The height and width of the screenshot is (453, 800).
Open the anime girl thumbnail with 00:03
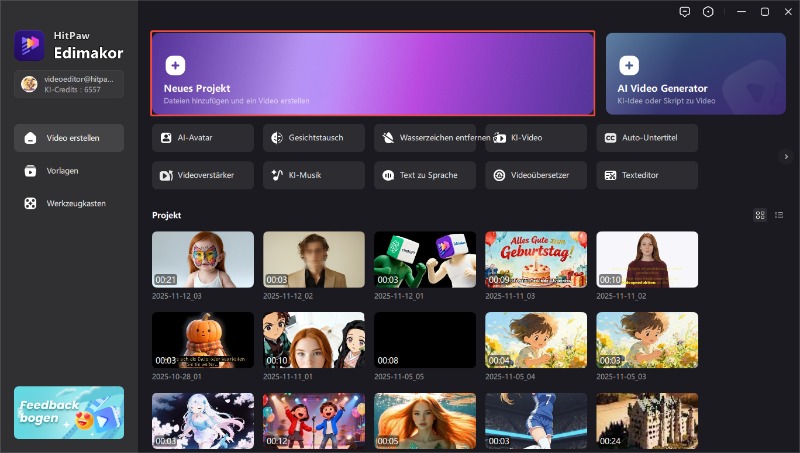coord(203,421)
